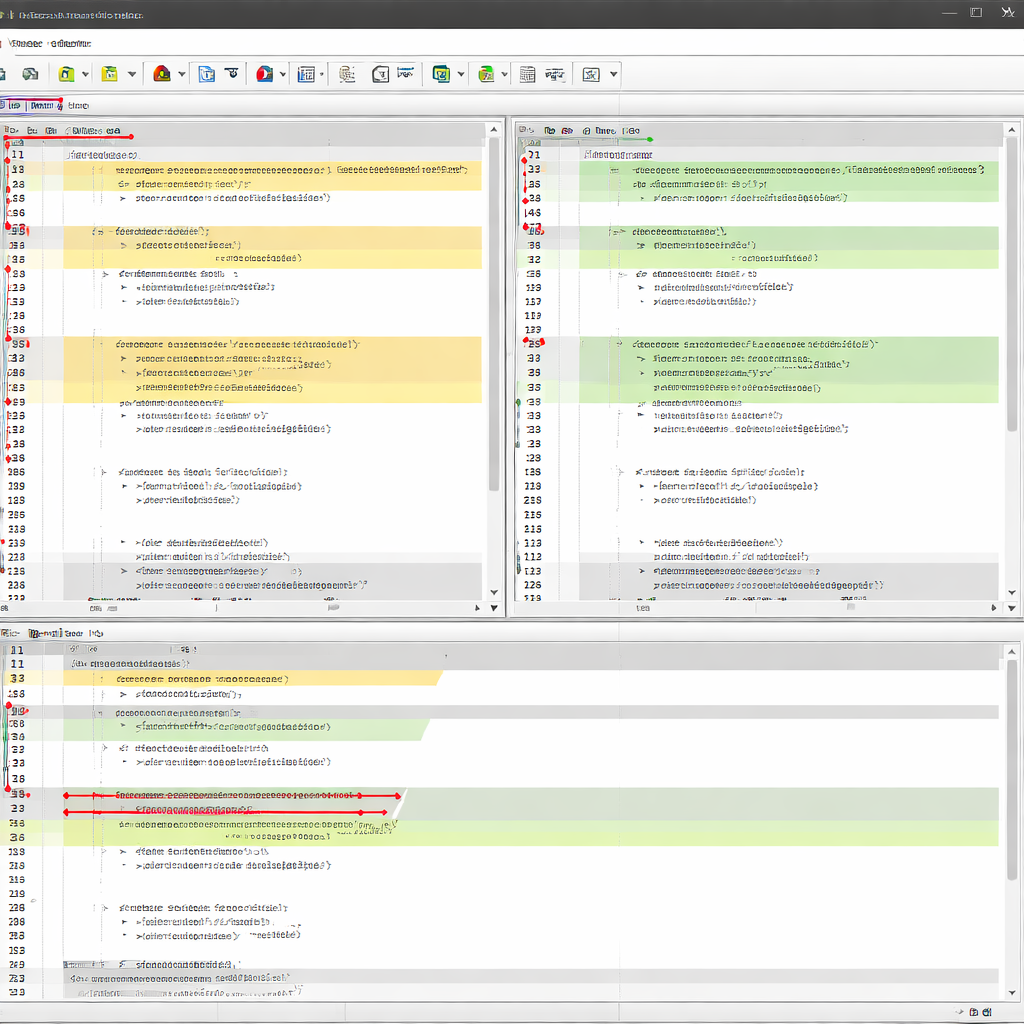Open dropdown arrow beside the boxed X icon
The image size is (1024, 1024).
coord(613,74)
